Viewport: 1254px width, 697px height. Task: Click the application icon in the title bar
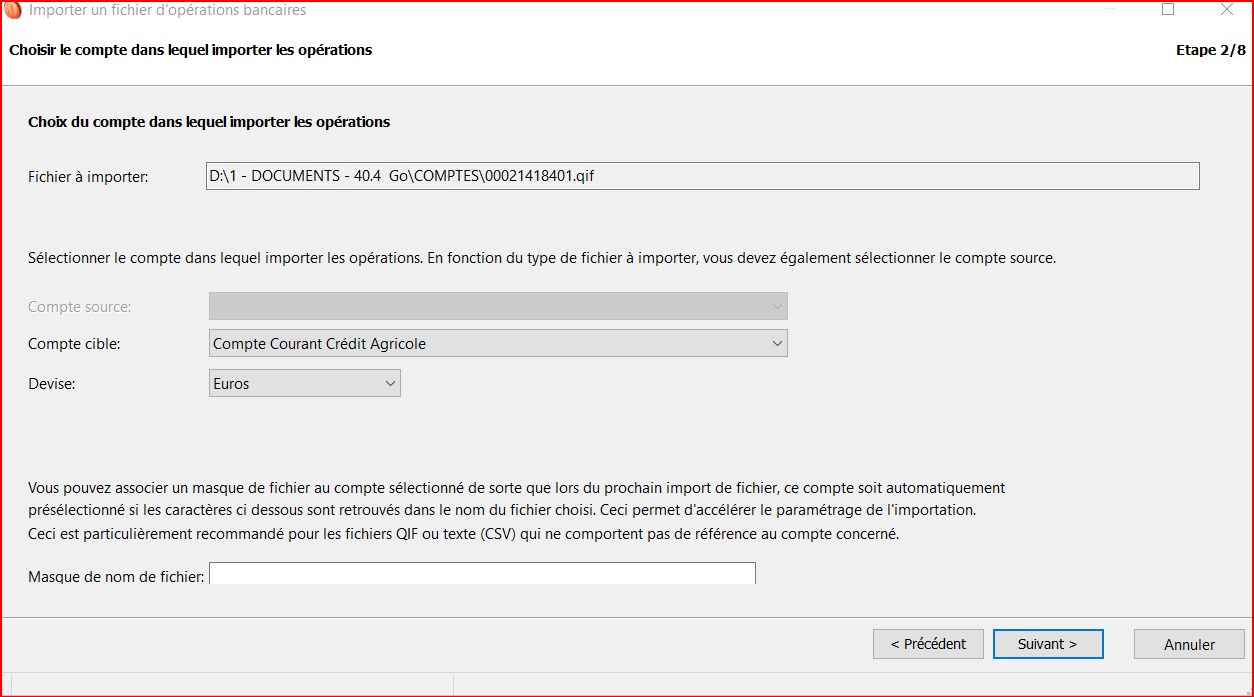[13, 10]
